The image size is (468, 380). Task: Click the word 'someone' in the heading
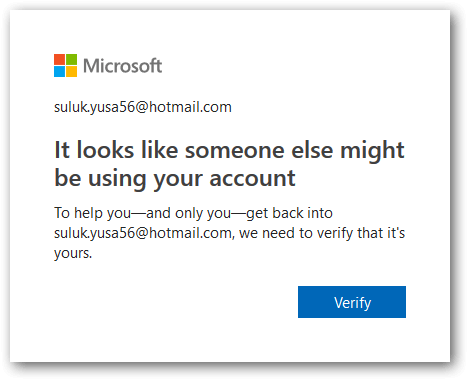(x=235, y=151)
